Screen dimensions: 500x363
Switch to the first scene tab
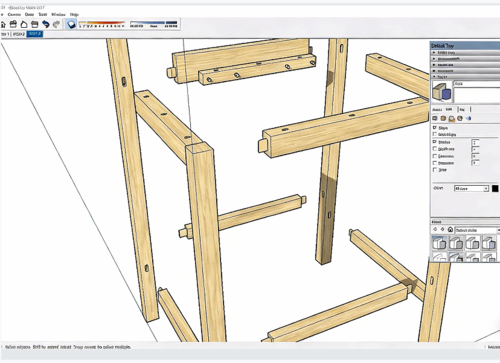pos(5,34)
